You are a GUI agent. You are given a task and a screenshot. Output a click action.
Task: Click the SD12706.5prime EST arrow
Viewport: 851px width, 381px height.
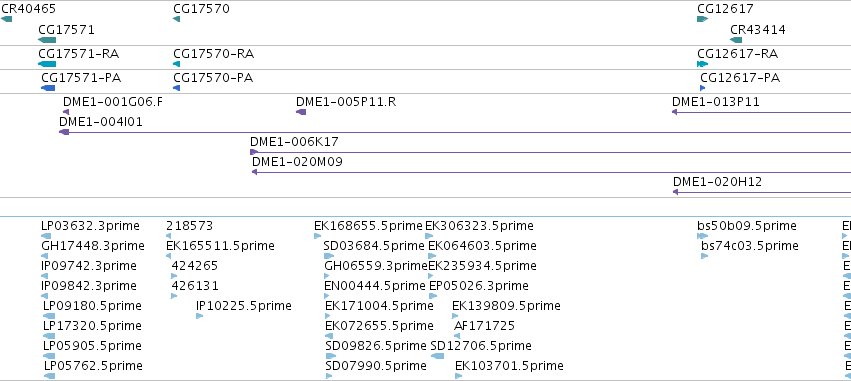coord(437,356)
